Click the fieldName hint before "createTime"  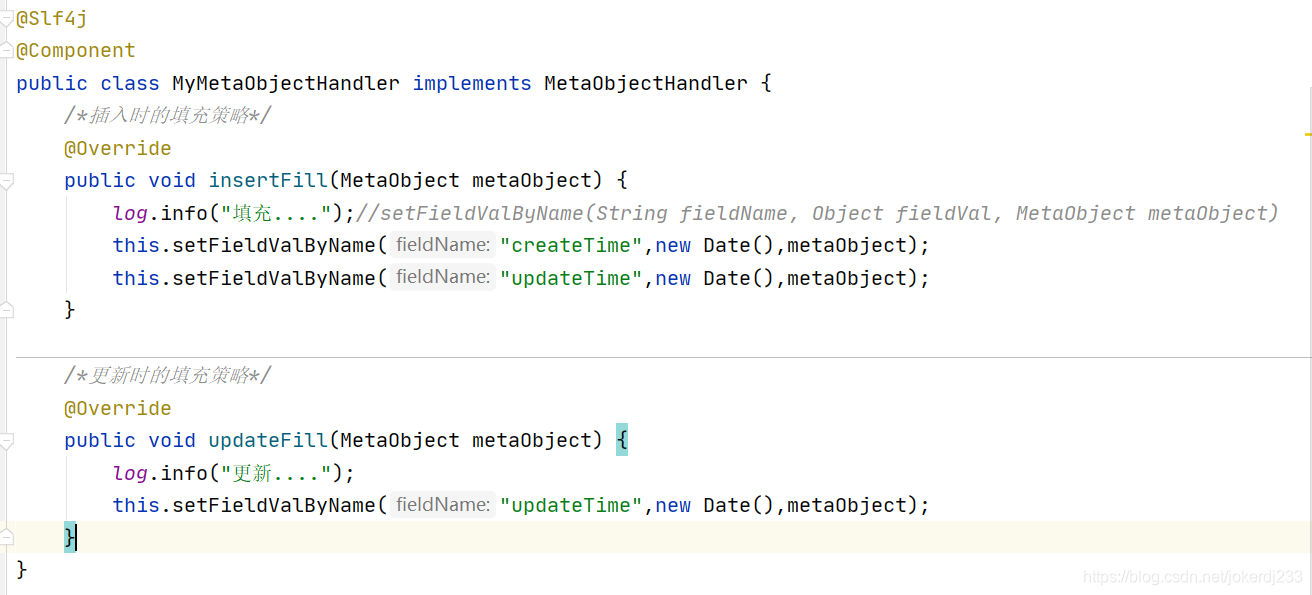point(443,245)
